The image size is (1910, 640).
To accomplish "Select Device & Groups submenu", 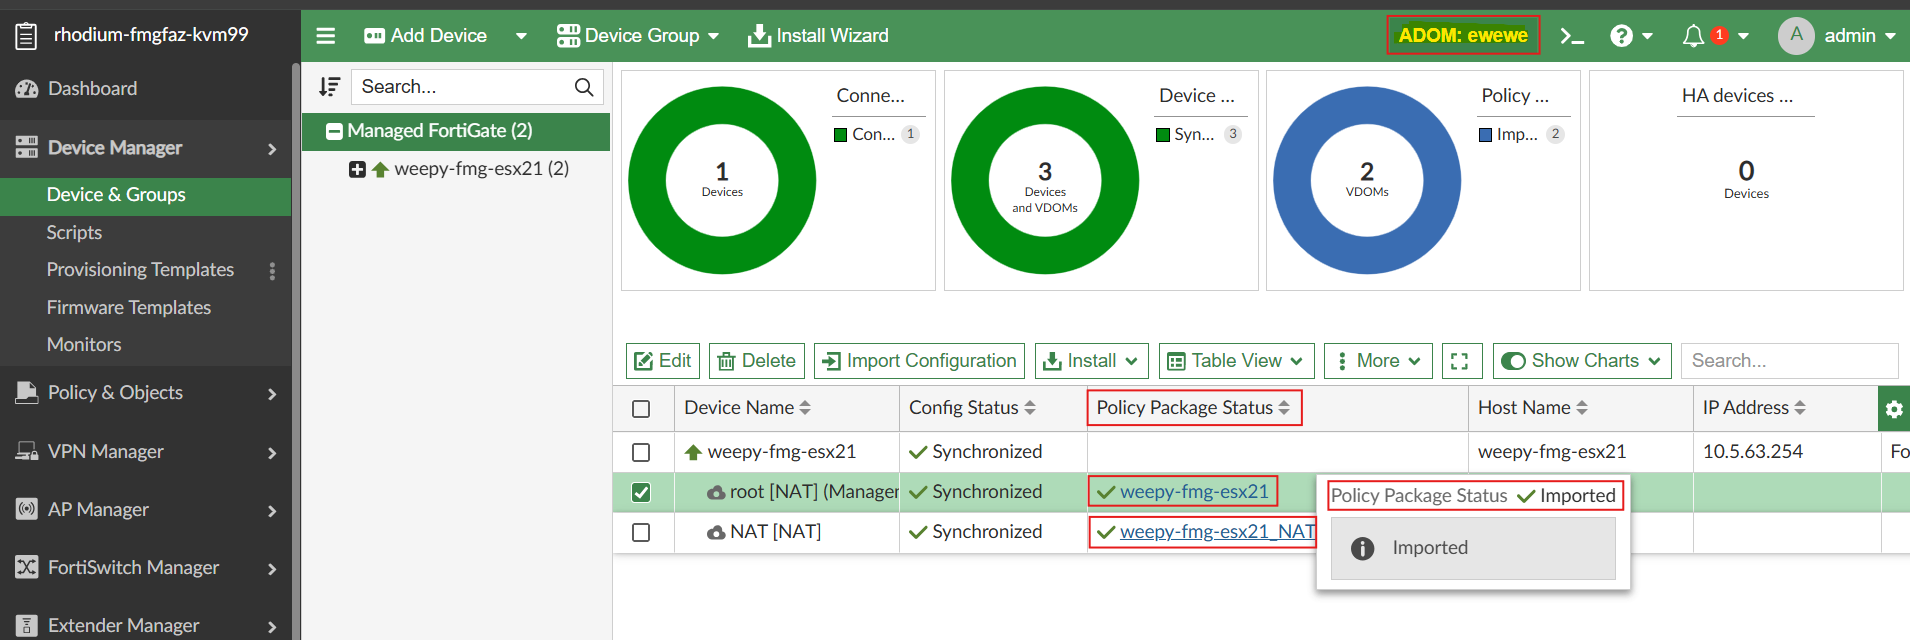I will (146, 195).
